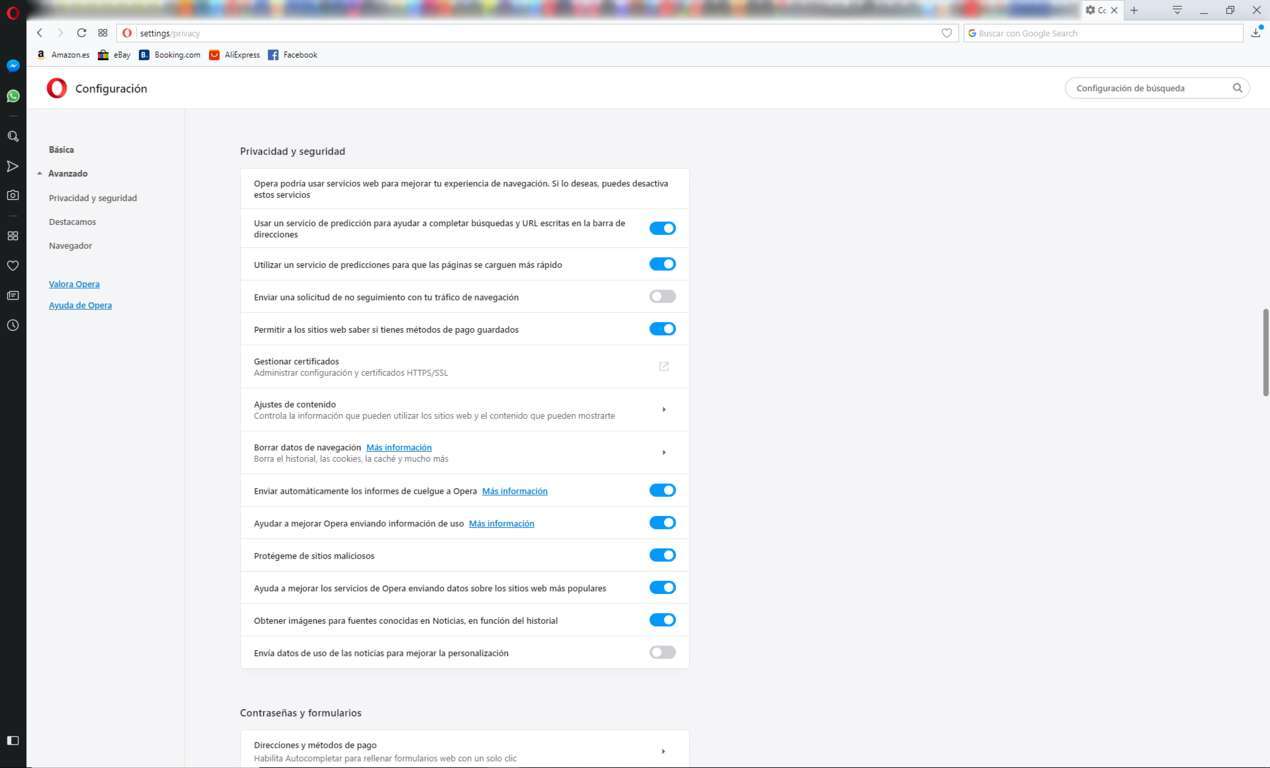The height and width of the screenshot is (768, 1270).
Task: Open WhatsApp in the sidebar
Action: pyautogui.click(x=13, y=96)
